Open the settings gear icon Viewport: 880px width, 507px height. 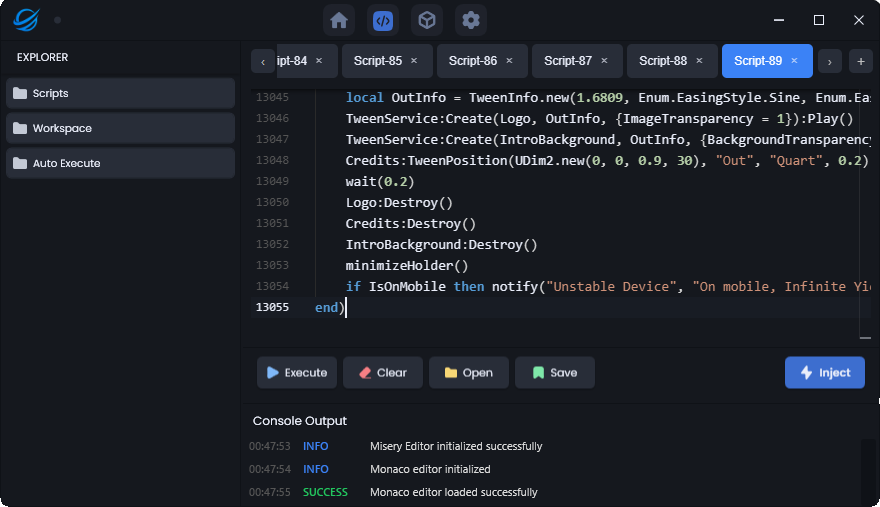pos(471,20)
